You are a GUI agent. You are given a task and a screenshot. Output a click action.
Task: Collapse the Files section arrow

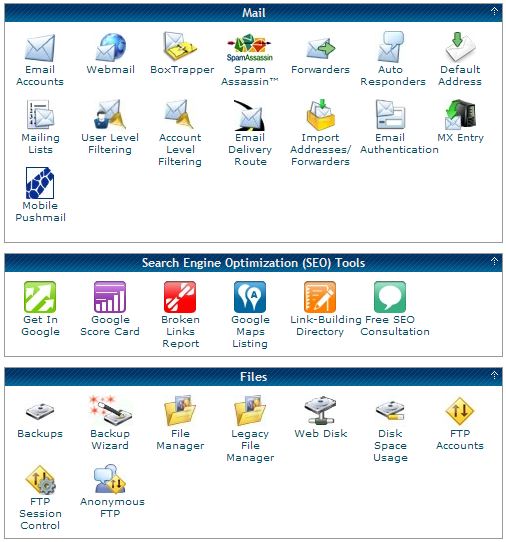point(494,375)
